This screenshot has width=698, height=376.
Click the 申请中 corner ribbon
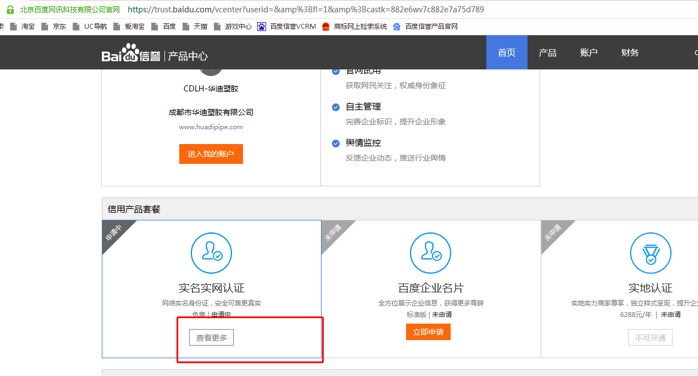[x=114, y=233]
